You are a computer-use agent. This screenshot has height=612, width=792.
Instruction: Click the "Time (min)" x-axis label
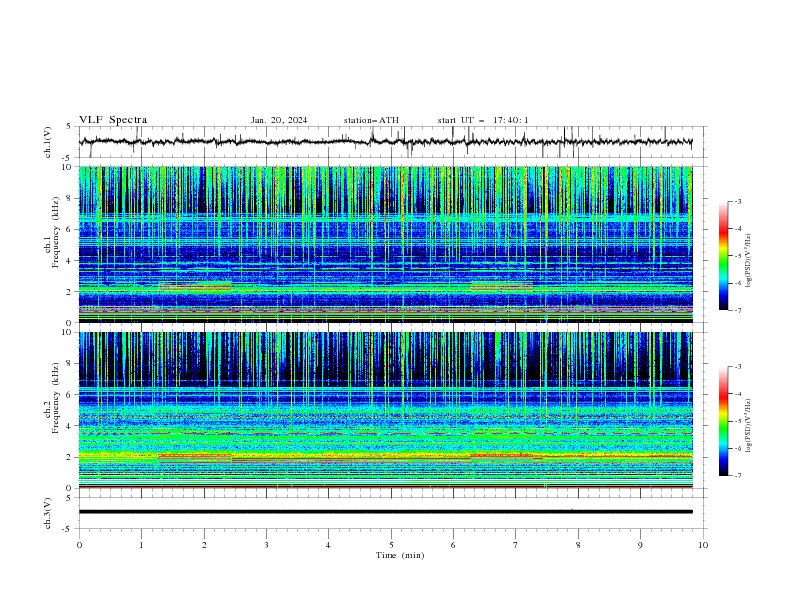pos(400,555)
